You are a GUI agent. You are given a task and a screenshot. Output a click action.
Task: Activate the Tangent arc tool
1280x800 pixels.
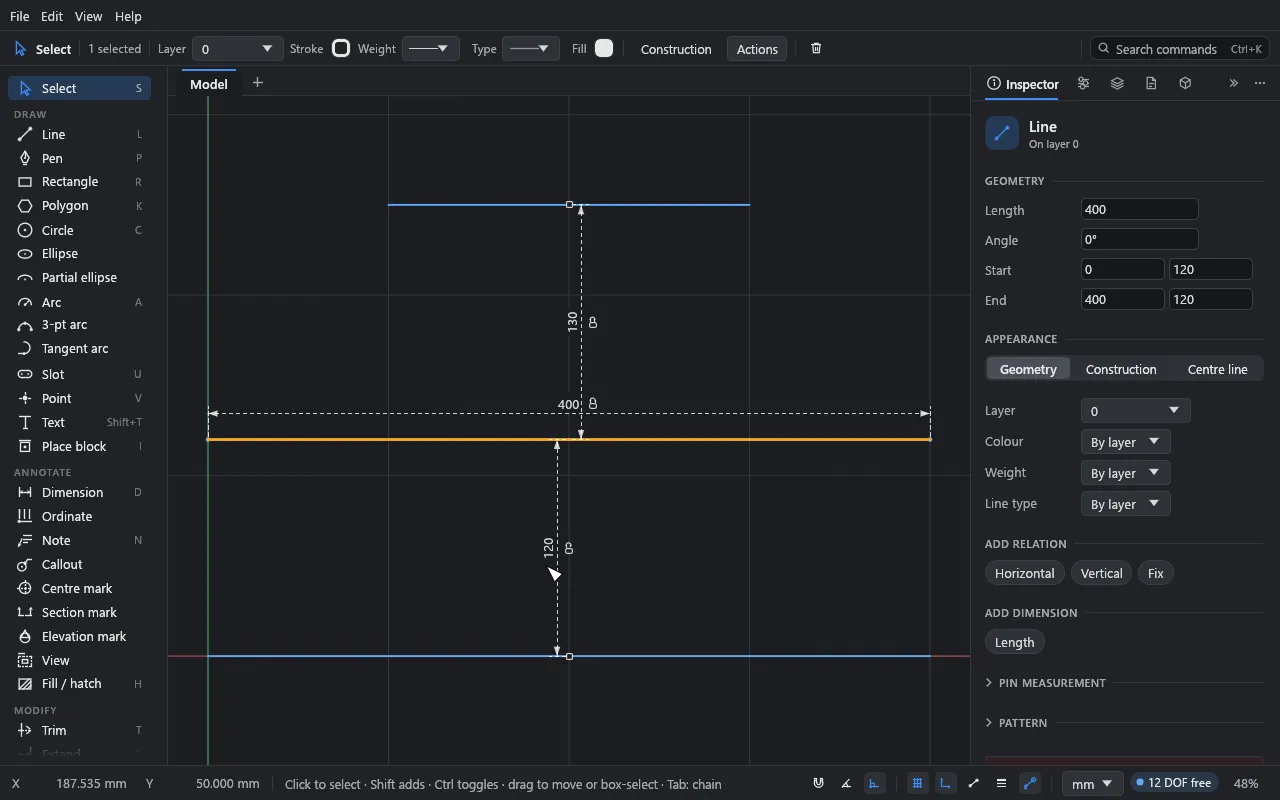click(x=80, y=349)
